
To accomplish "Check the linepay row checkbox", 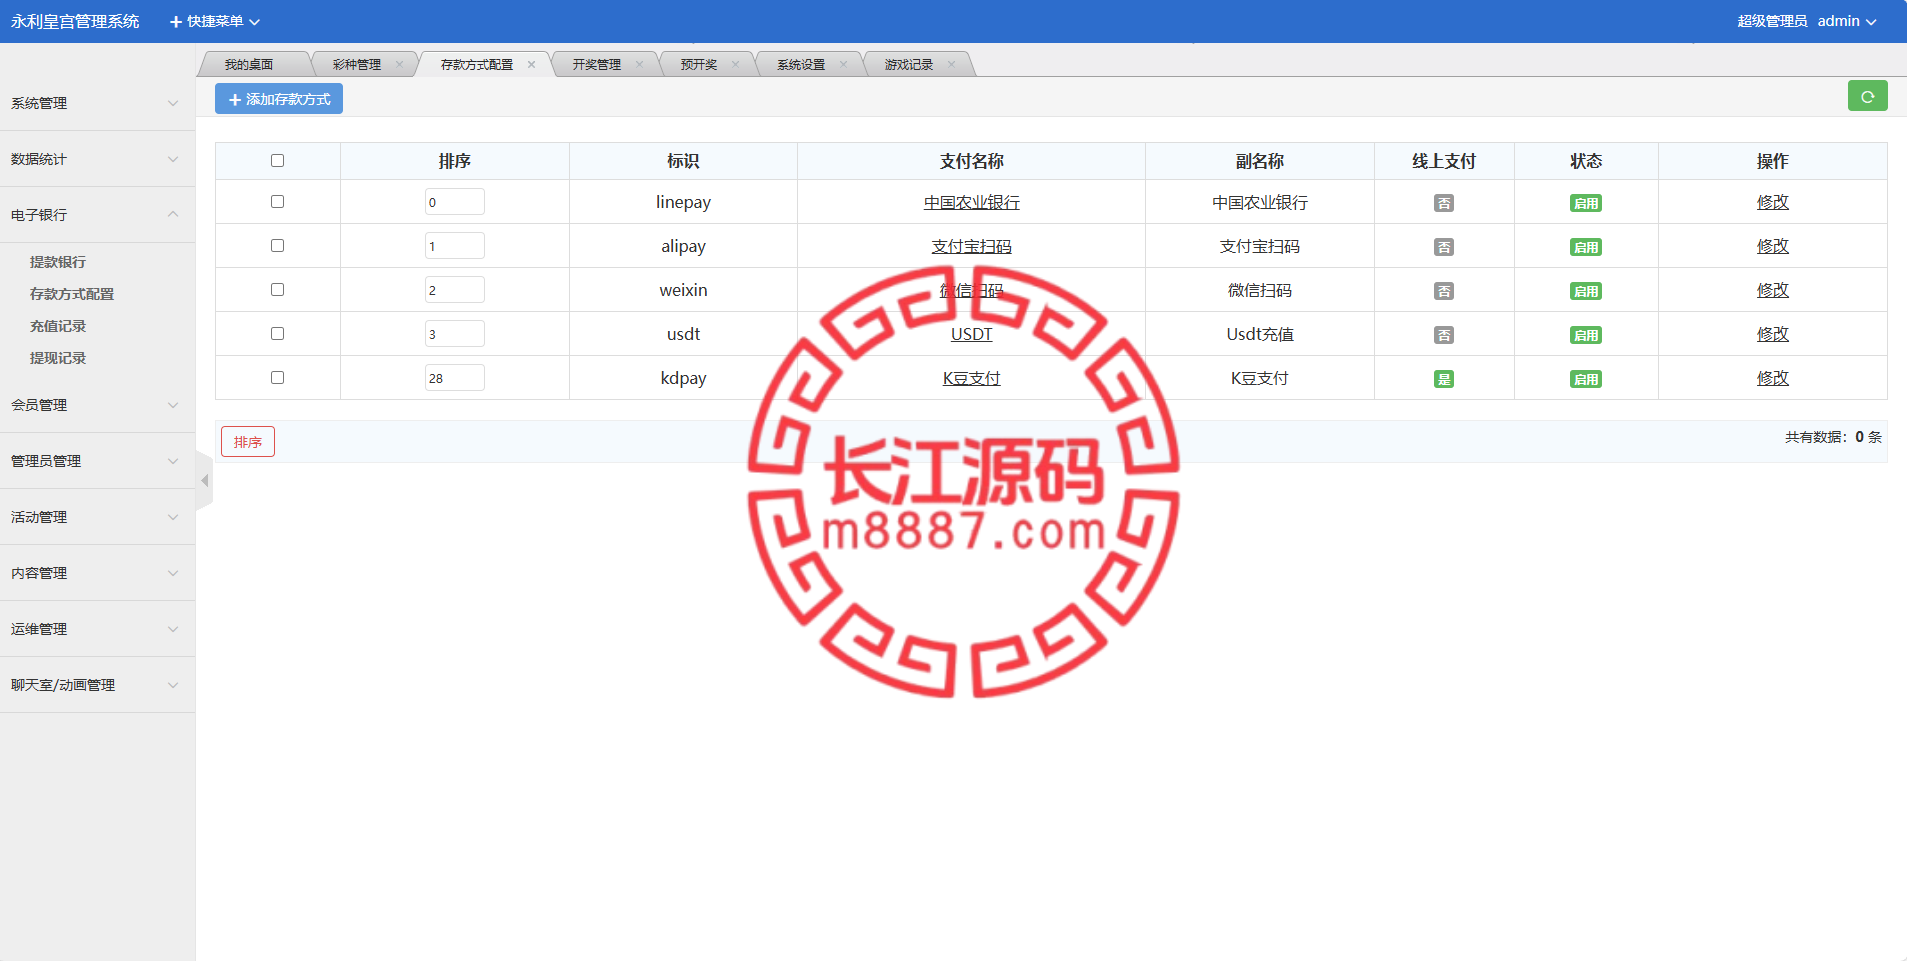I will (x=278, y=201).
